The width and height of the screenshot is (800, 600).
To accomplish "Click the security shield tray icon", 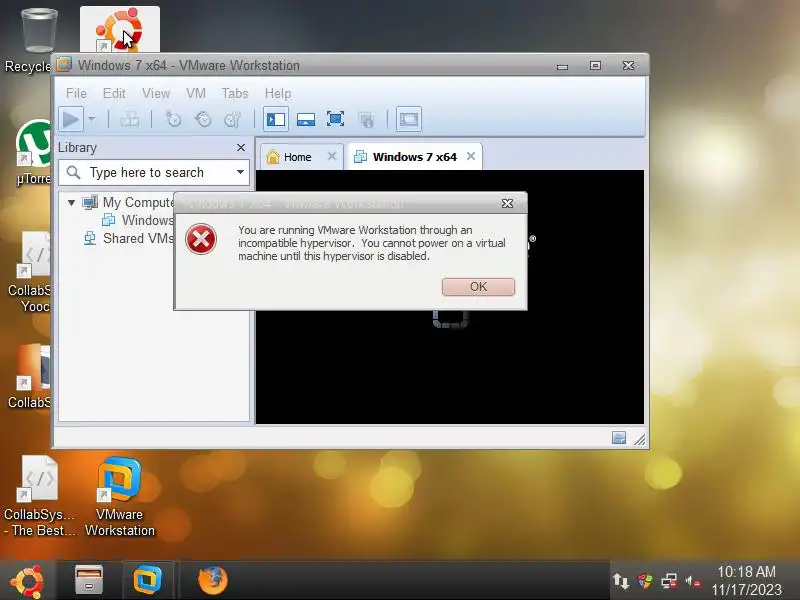I will [645, 581].
